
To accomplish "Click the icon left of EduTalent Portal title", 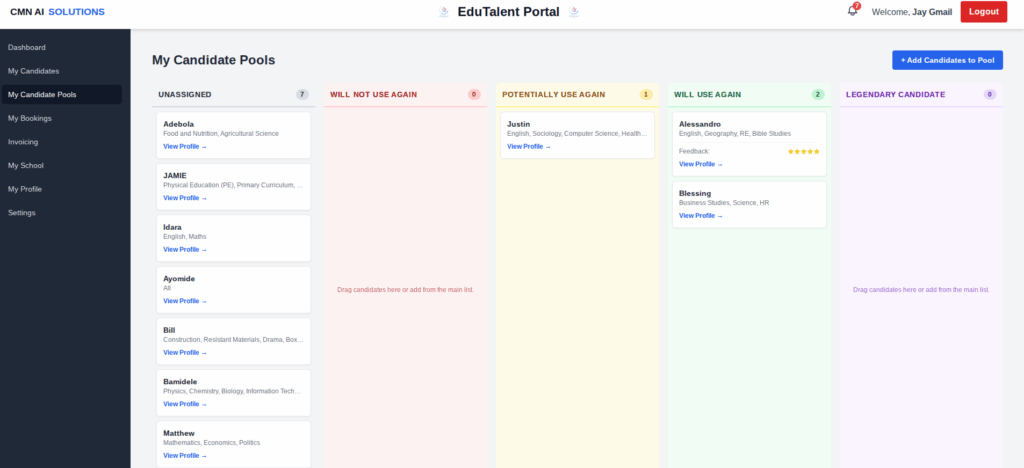I will pos(443,12).
